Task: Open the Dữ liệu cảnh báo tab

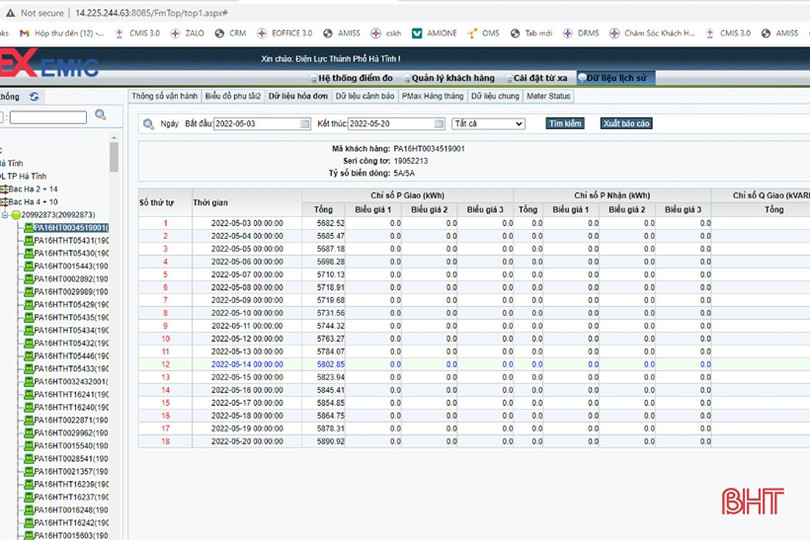Action: coord(363,96)
